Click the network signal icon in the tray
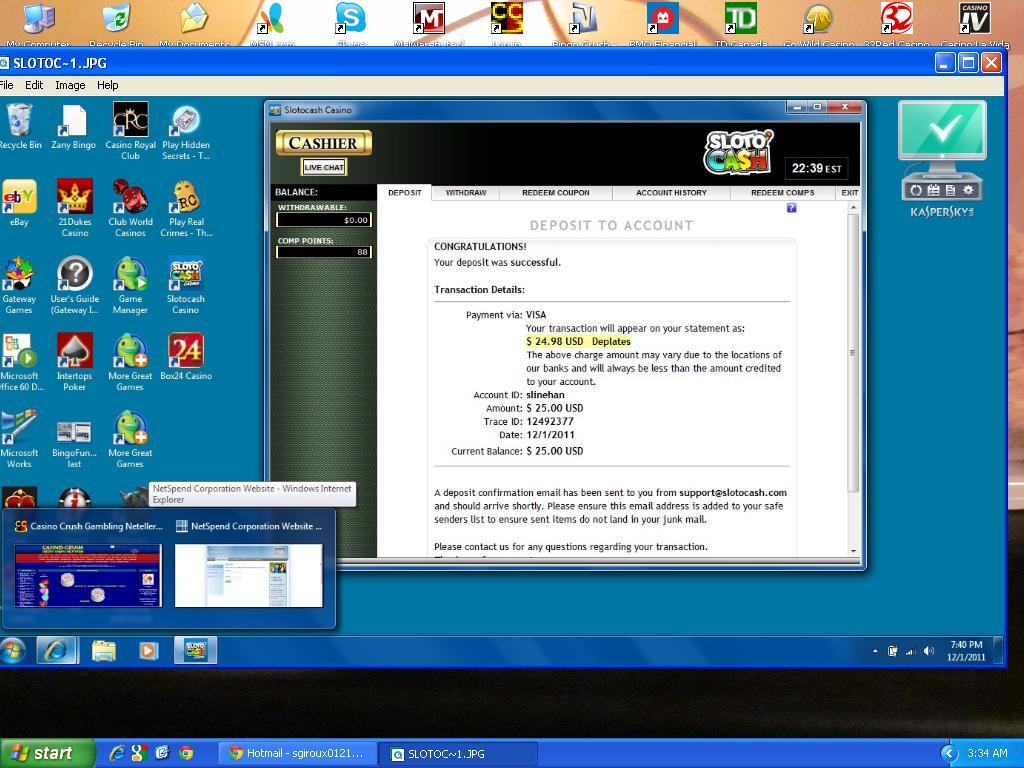The image size is (1024, 768). tap(910, 651)
